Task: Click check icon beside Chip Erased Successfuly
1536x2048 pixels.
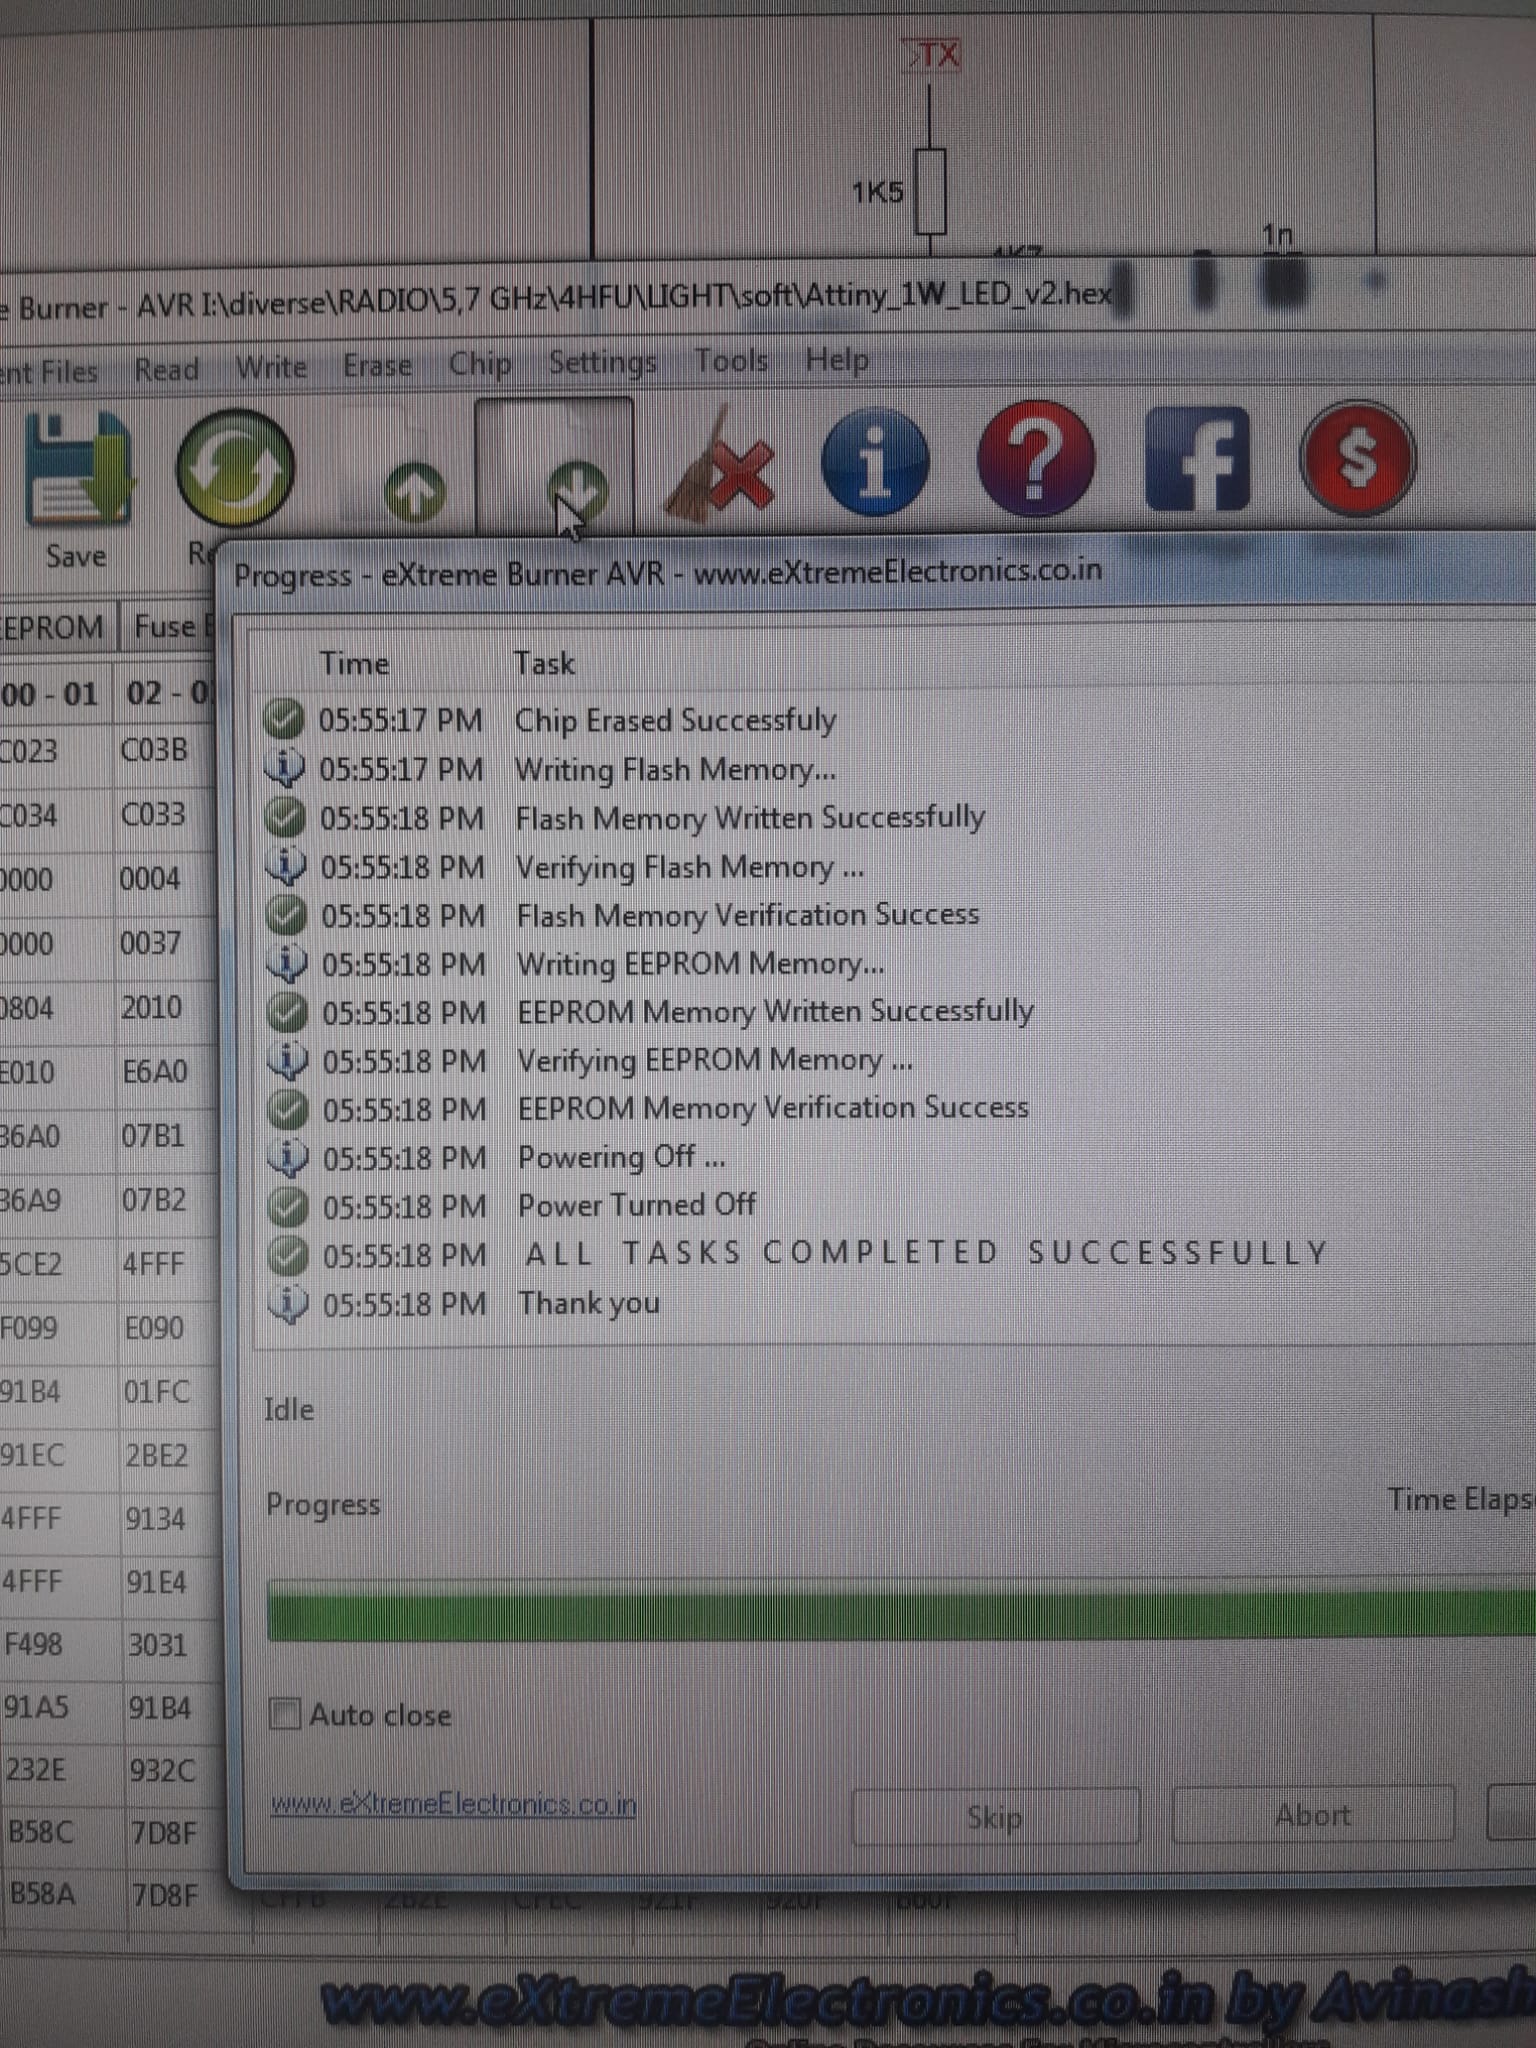Action: pyautogui.click(x=283, y=718)
